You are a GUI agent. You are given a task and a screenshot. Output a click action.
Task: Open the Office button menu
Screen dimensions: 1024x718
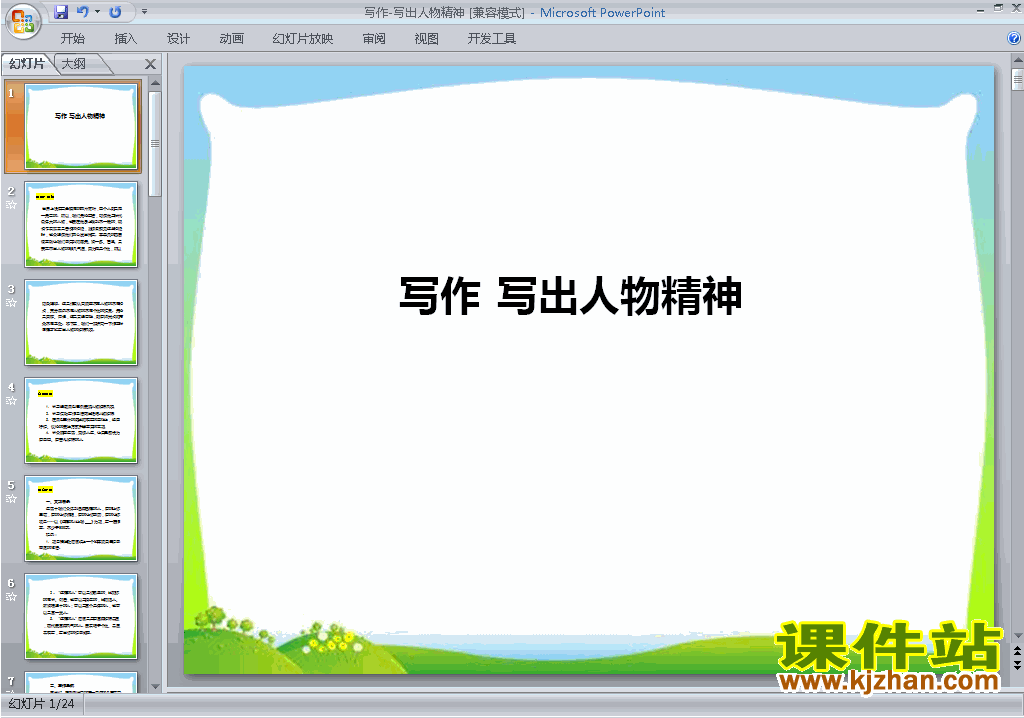(x=24, y=22)
